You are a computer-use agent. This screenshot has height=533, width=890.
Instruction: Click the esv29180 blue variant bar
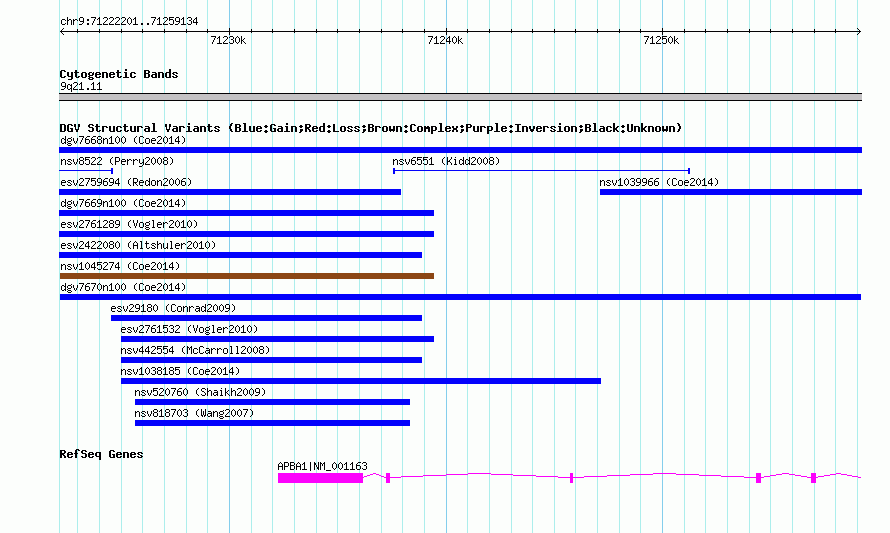tap(266, 318)
